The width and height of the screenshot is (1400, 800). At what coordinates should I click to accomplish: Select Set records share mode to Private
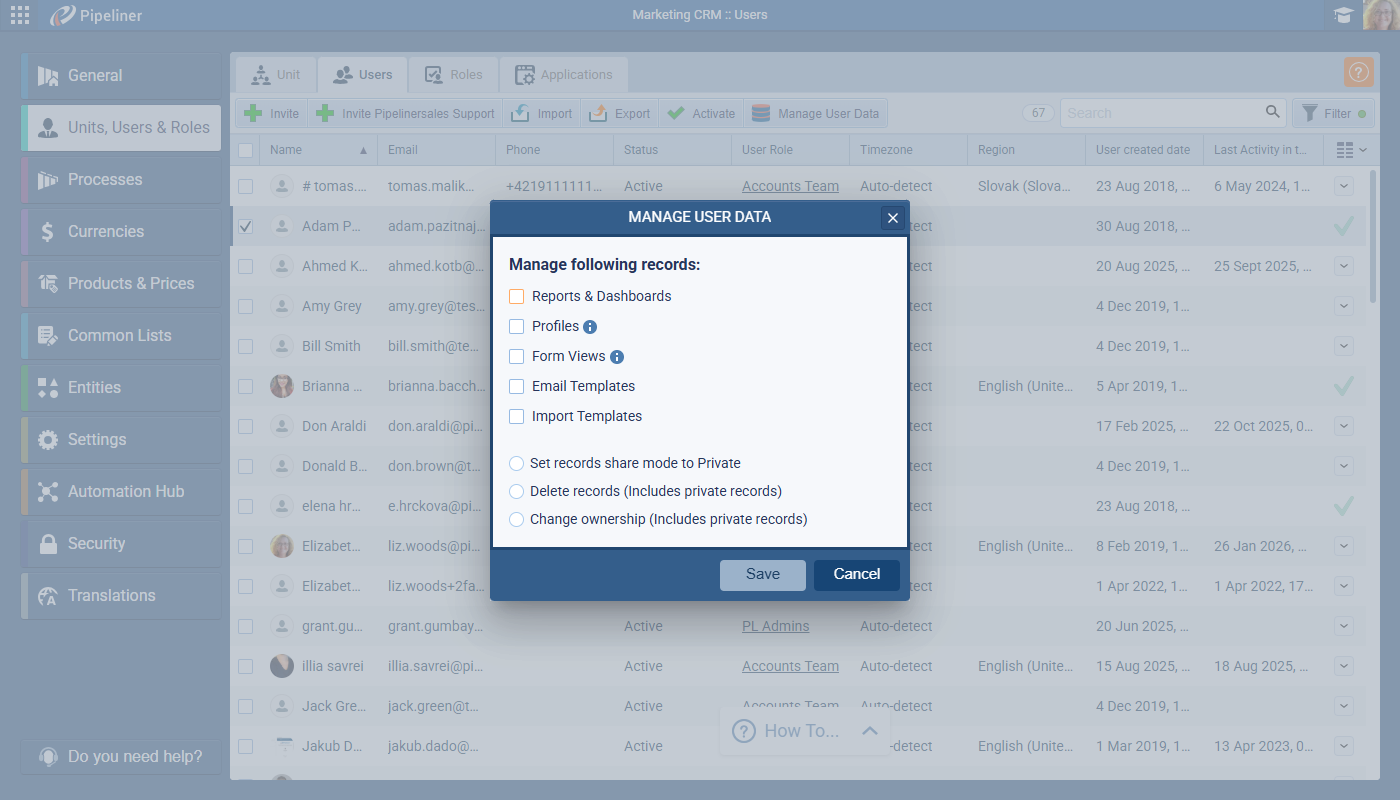[x=517, y=464]
